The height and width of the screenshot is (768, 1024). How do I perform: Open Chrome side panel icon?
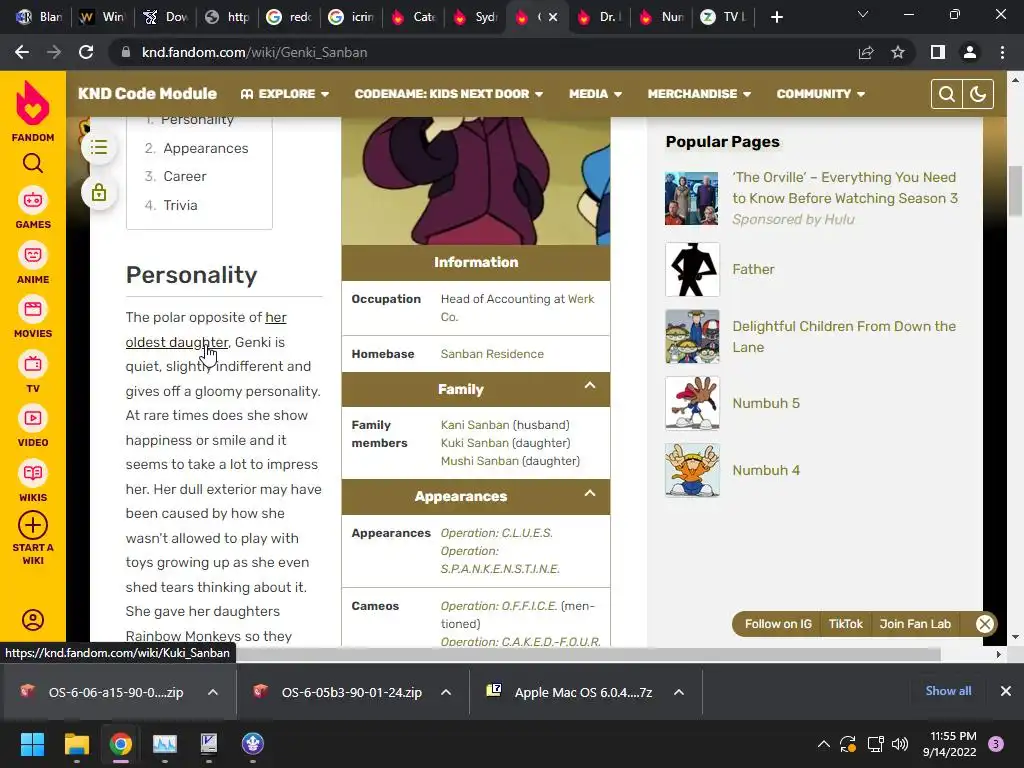point(938,52)
